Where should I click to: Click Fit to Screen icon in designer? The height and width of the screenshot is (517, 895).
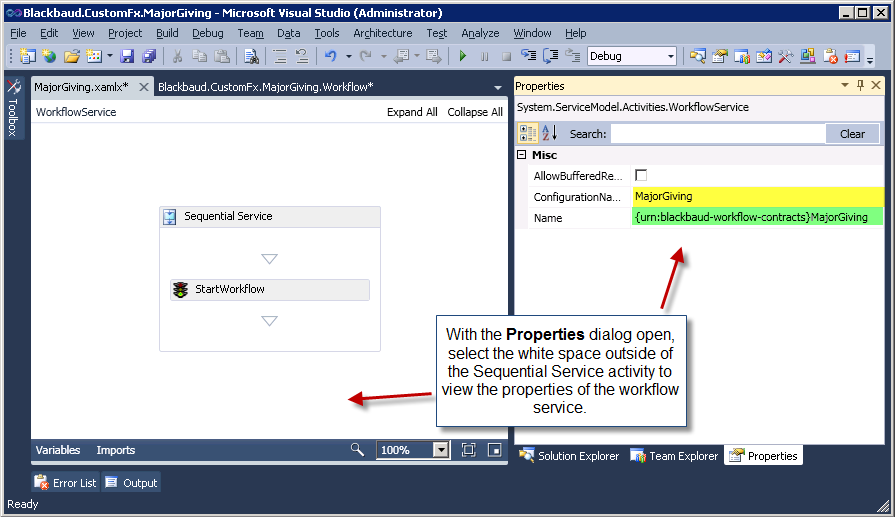pyautogui.click(x=468, y=450)
